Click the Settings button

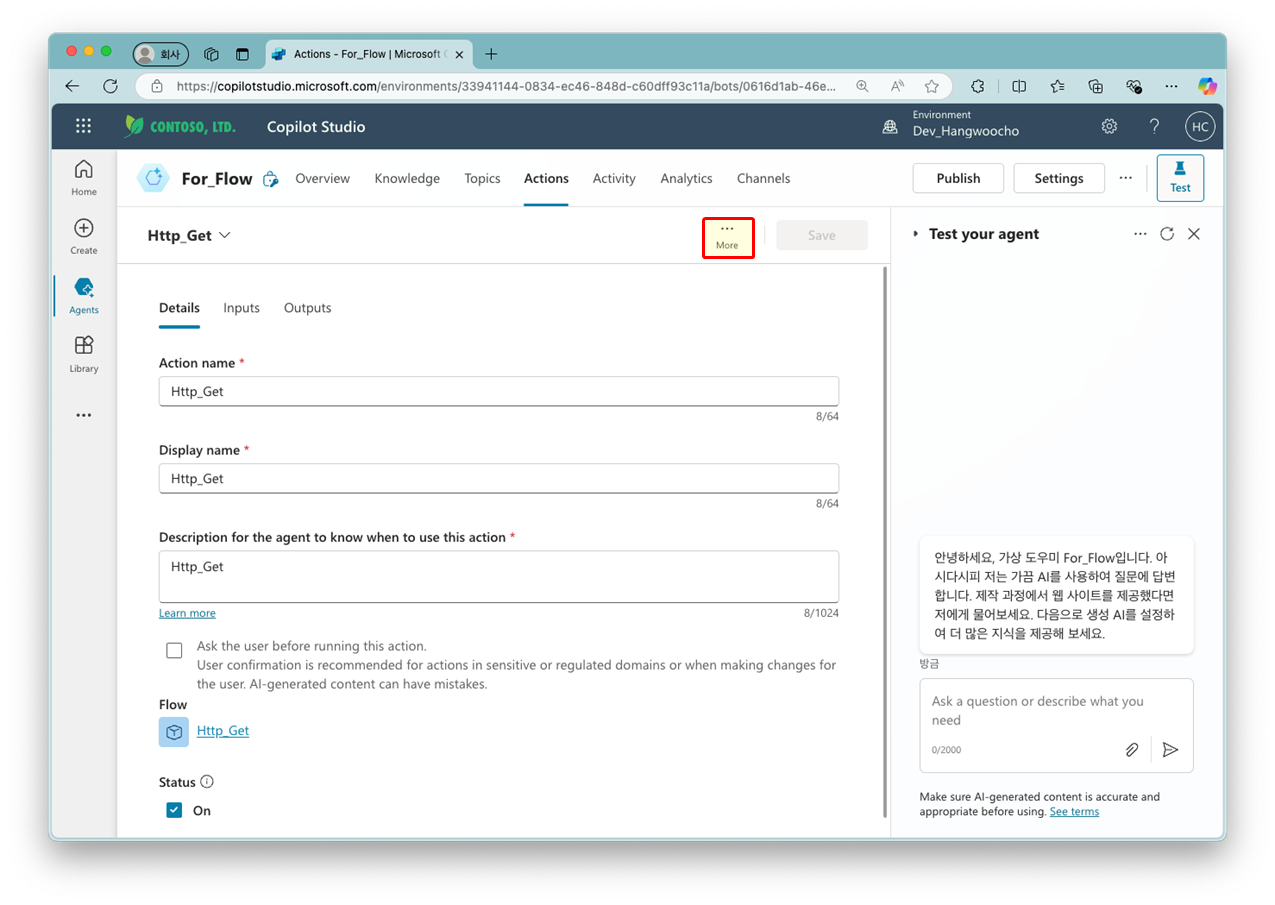(1059, 178)
